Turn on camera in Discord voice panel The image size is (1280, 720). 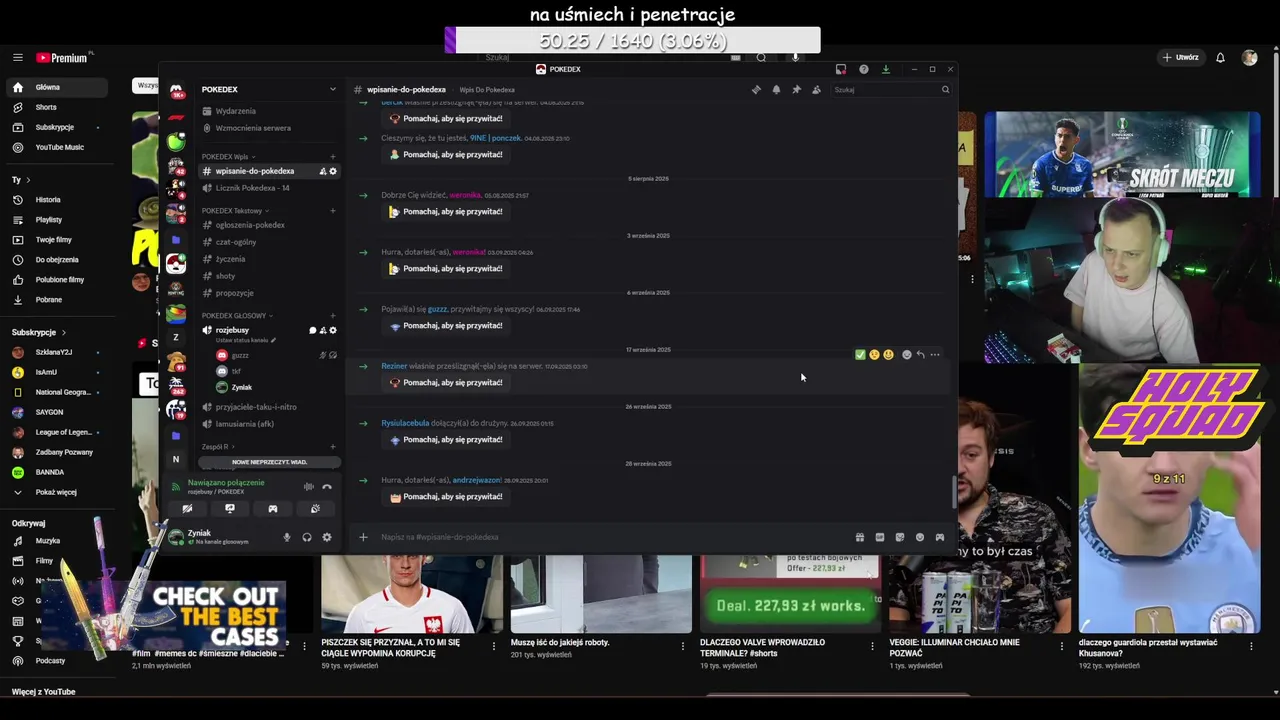pos(187,509)
